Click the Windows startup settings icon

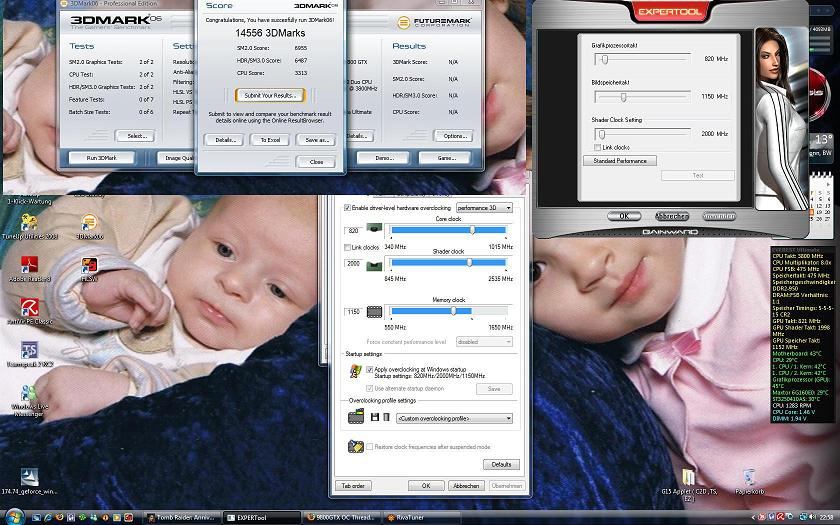(x=355, y=371)
